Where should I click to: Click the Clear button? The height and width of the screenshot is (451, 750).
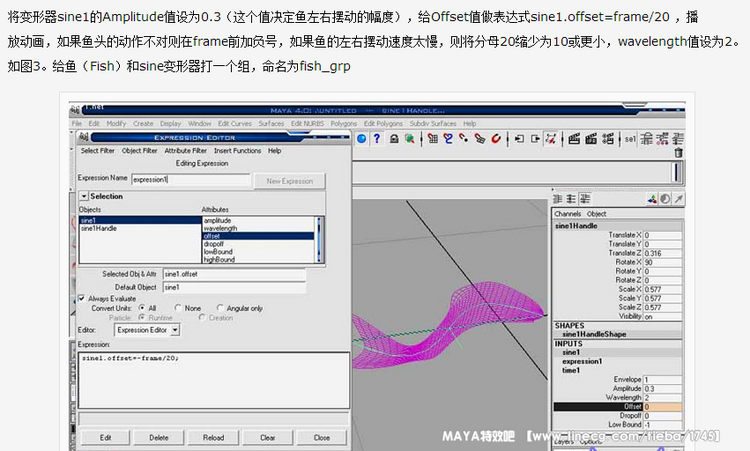tap(267, 437)
